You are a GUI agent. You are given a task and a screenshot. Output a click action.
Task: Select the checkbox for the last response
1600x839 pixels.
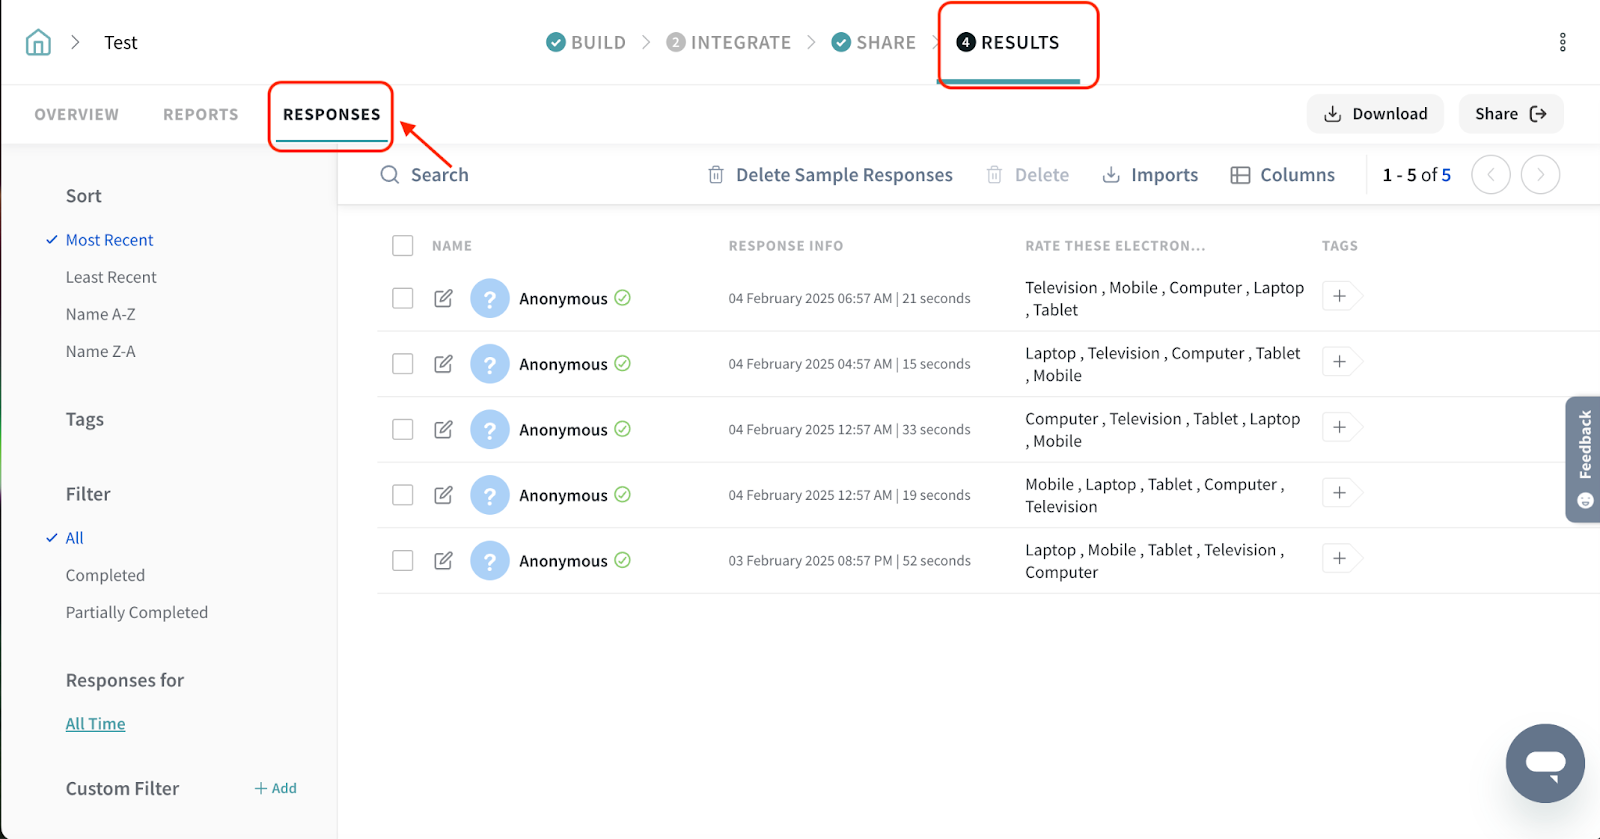[x=403, y=561]
